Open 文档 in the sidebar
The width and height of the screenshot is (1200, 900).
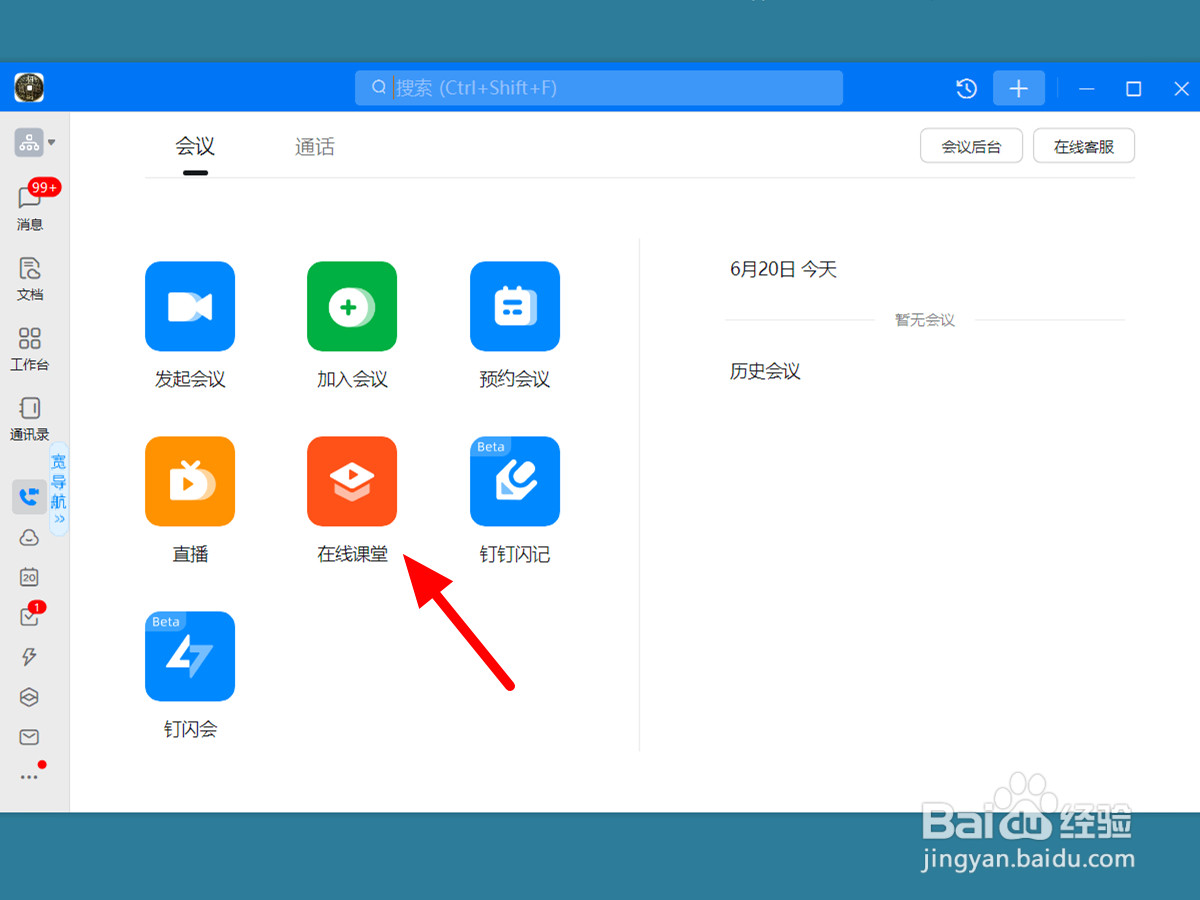click(30, 279)
